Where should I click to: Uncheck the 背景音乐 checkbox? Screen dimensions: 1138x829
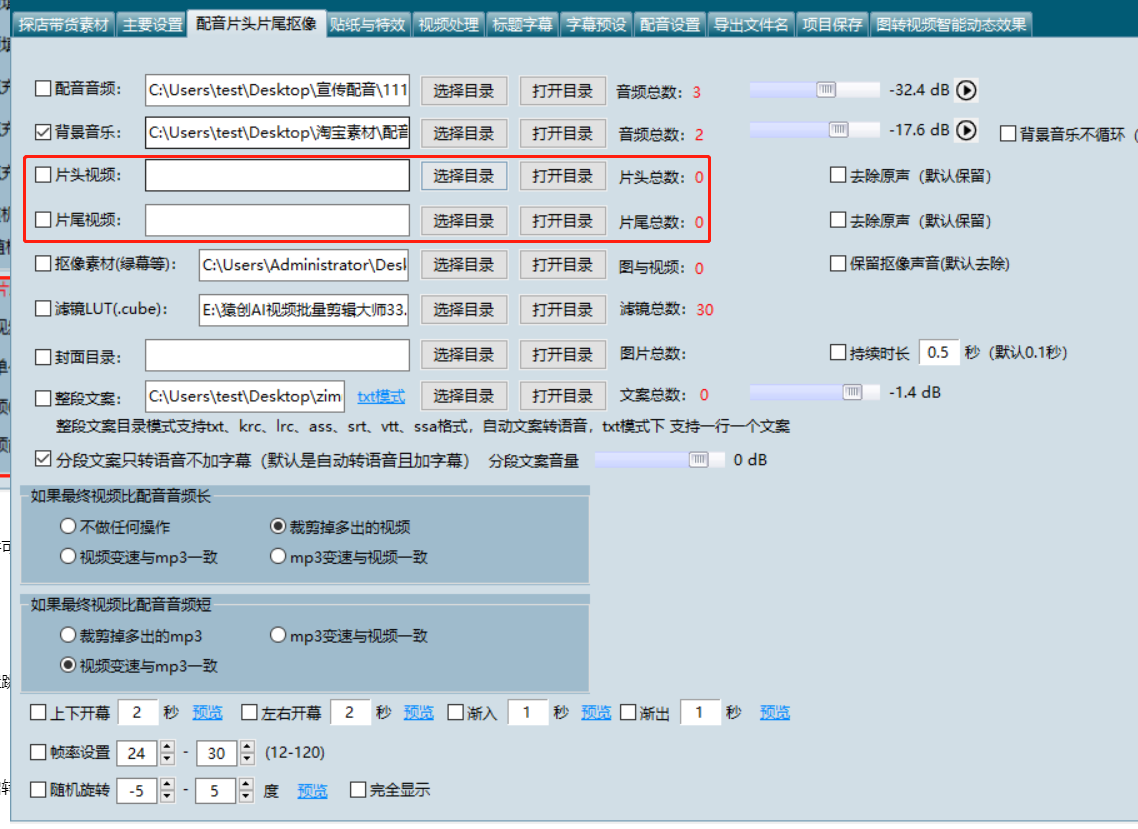(43, 132)
